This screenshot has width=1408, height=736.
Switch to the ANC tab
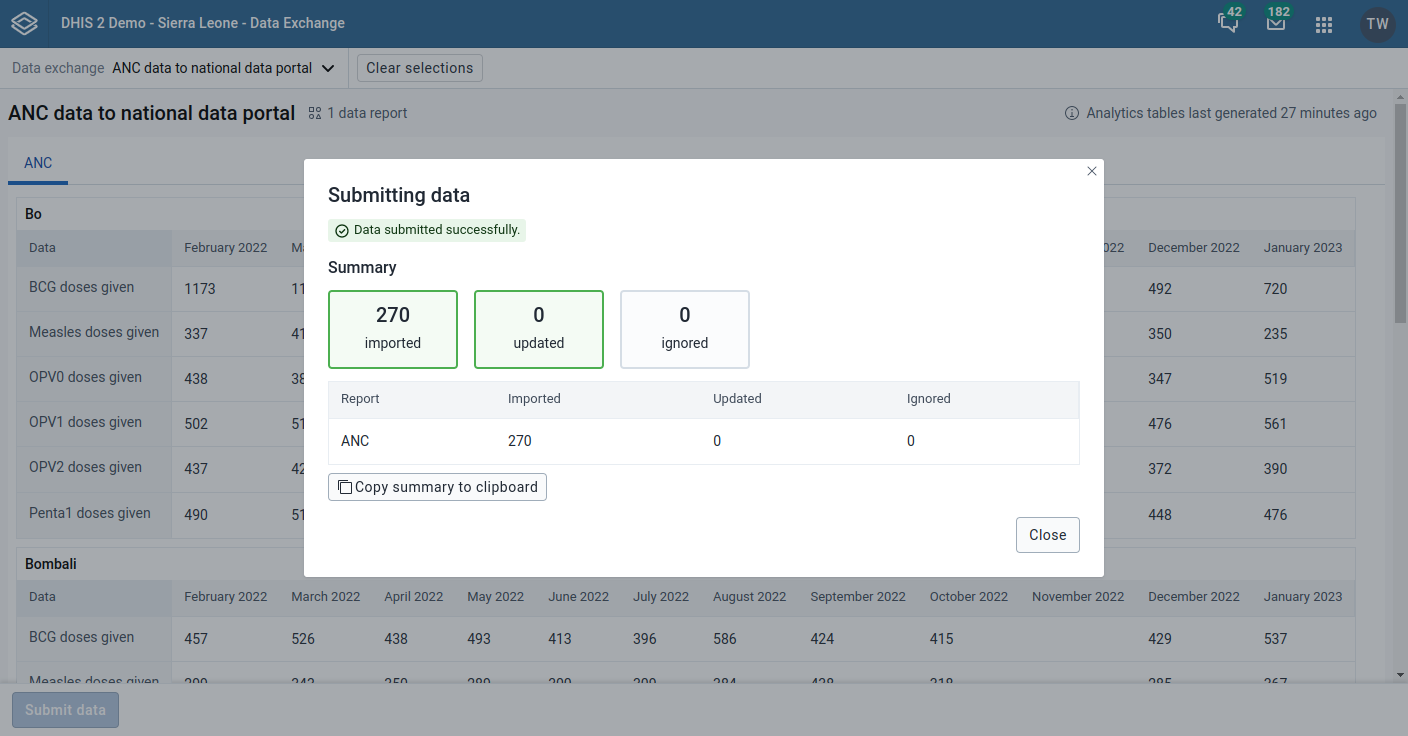38,163
